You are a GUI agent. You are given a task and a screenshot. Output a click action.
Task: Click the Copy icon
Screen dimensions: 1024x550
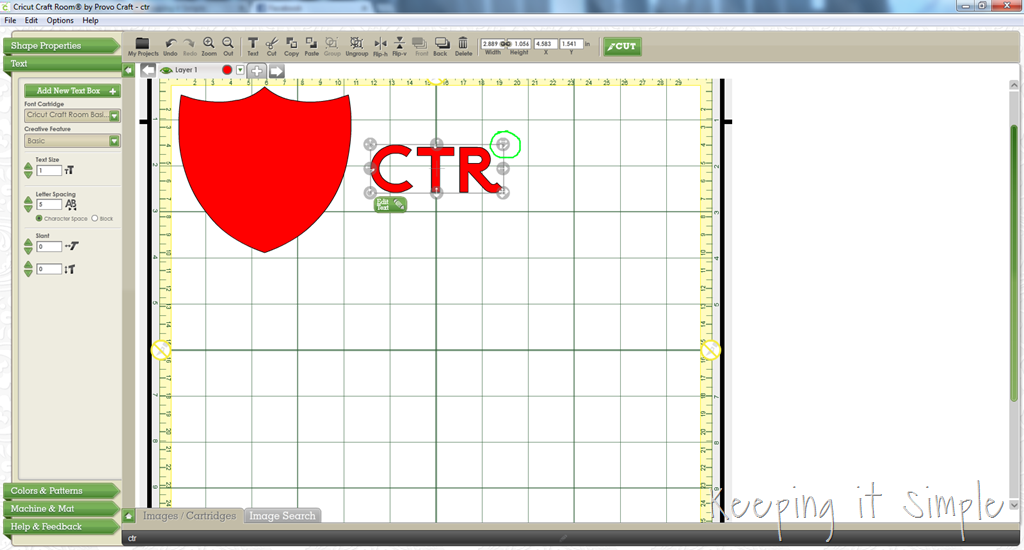(291, 43)
